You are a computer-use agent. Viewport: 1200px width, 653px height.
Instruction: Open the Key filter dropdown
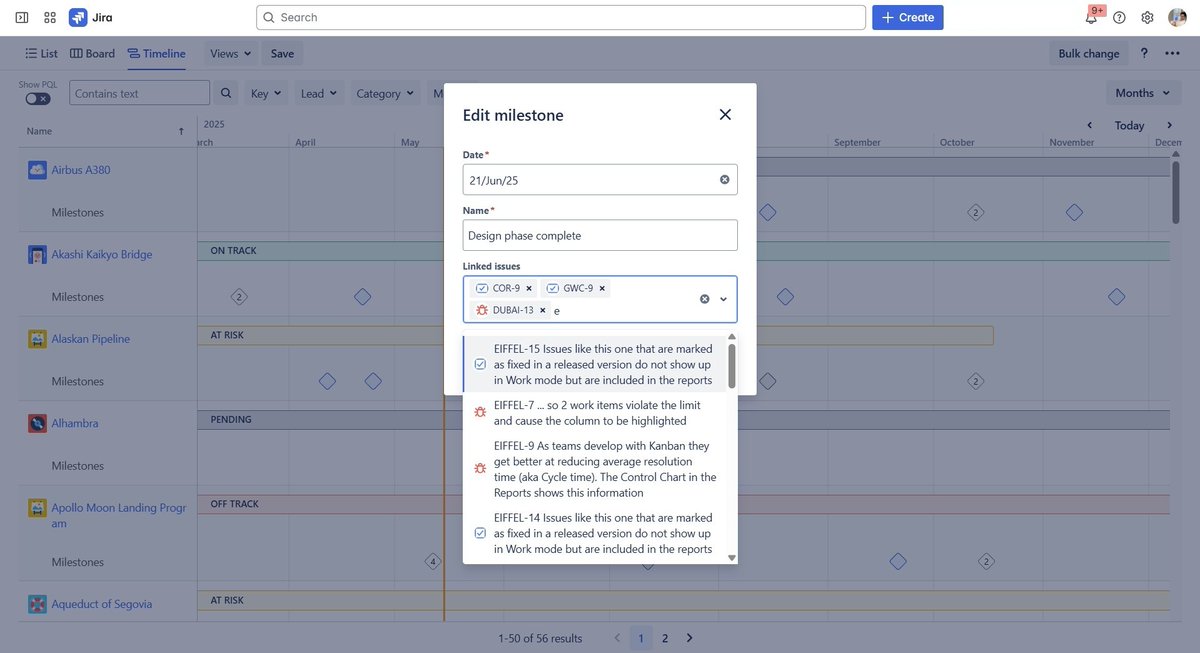click(x=266, y=93)
